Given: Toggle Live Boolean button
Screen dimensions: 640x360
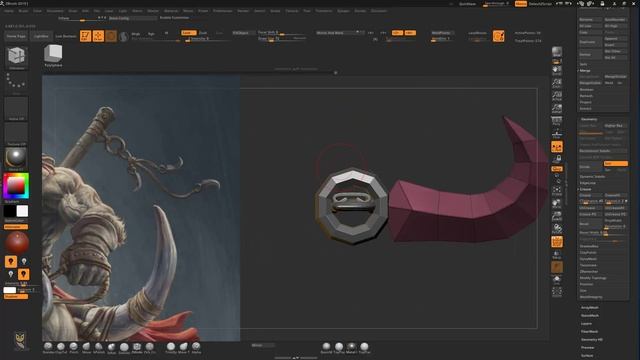Looking at the screenshot, I should 66,36.
